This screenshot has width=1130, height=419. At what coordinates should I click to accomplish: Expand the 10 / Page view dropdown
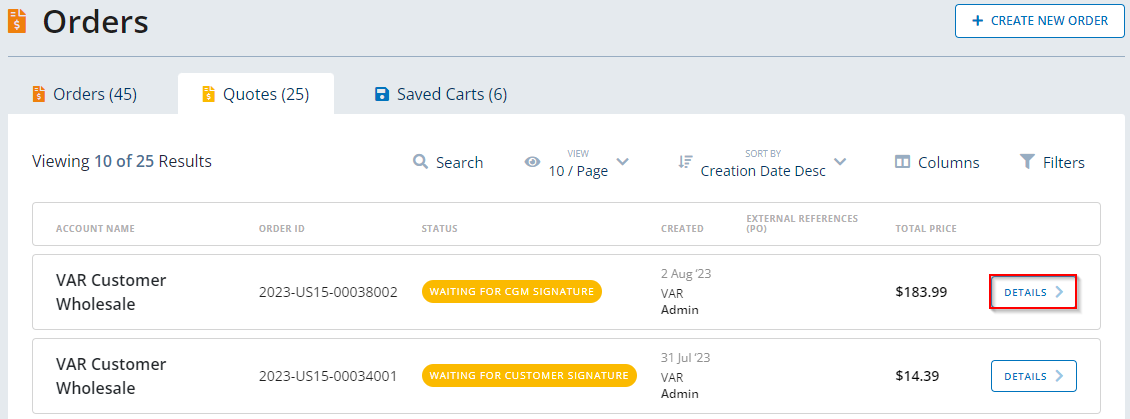point(621,162)
